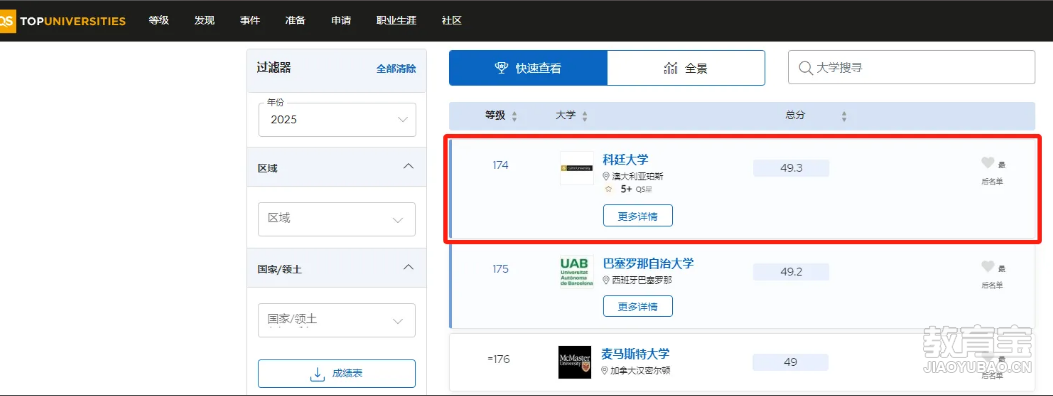The width and height of the screenshot is (1053, 396).
Task: Switch to the 全景 tab
Action: point(686,68)
